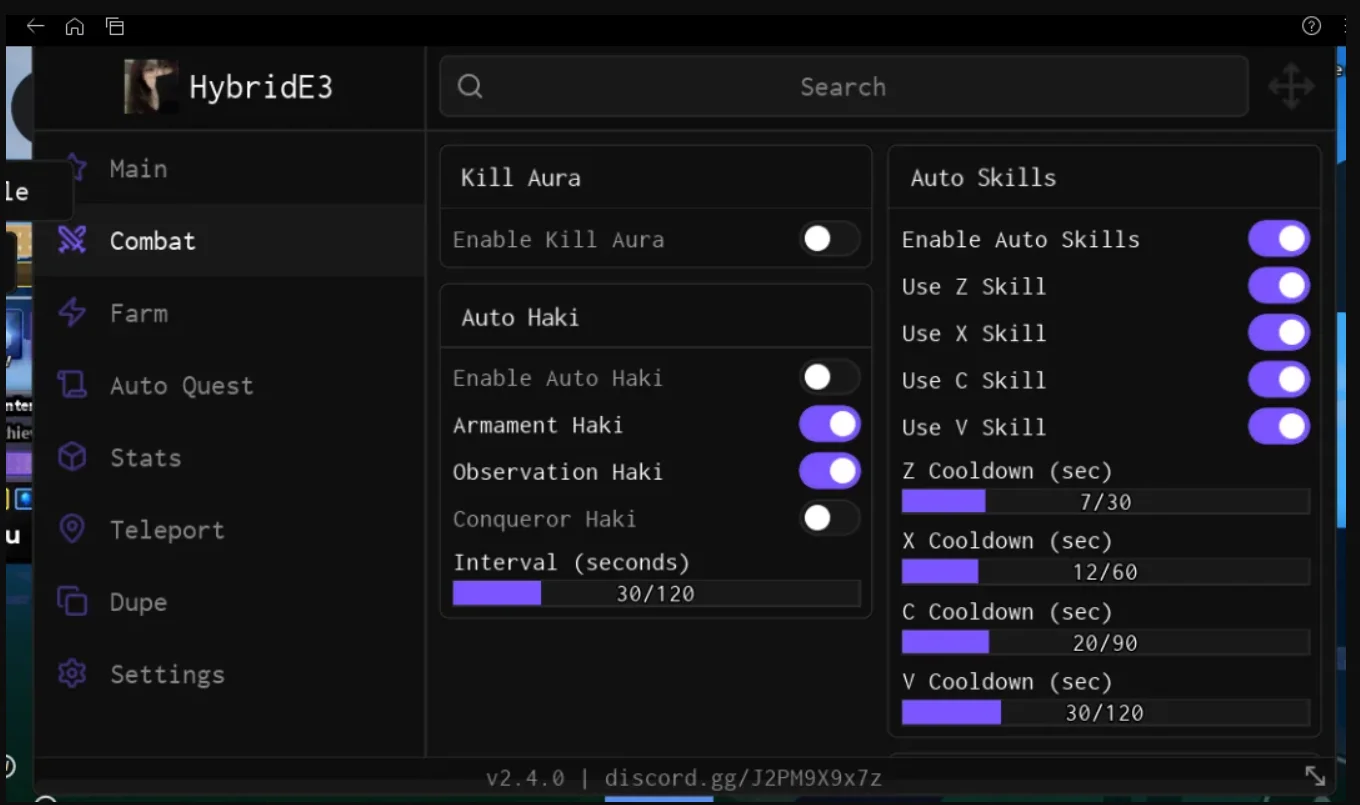
Task: Click the HybridE3 profile avatar
Action: point(150,87)
